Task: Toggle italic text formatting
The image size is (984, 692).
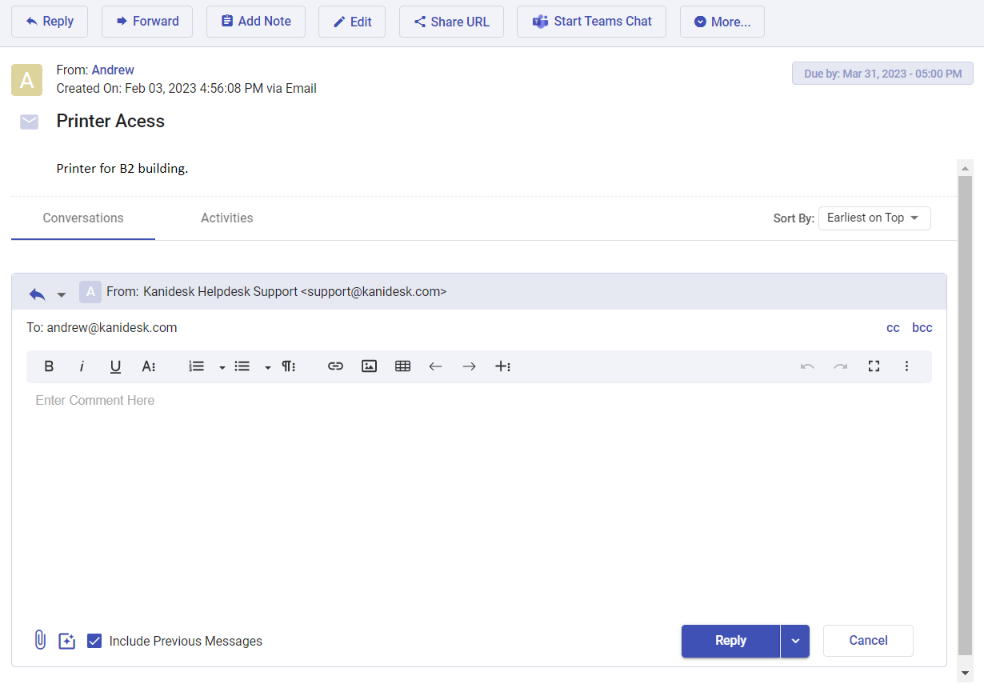Action: (x=82, y=367)
